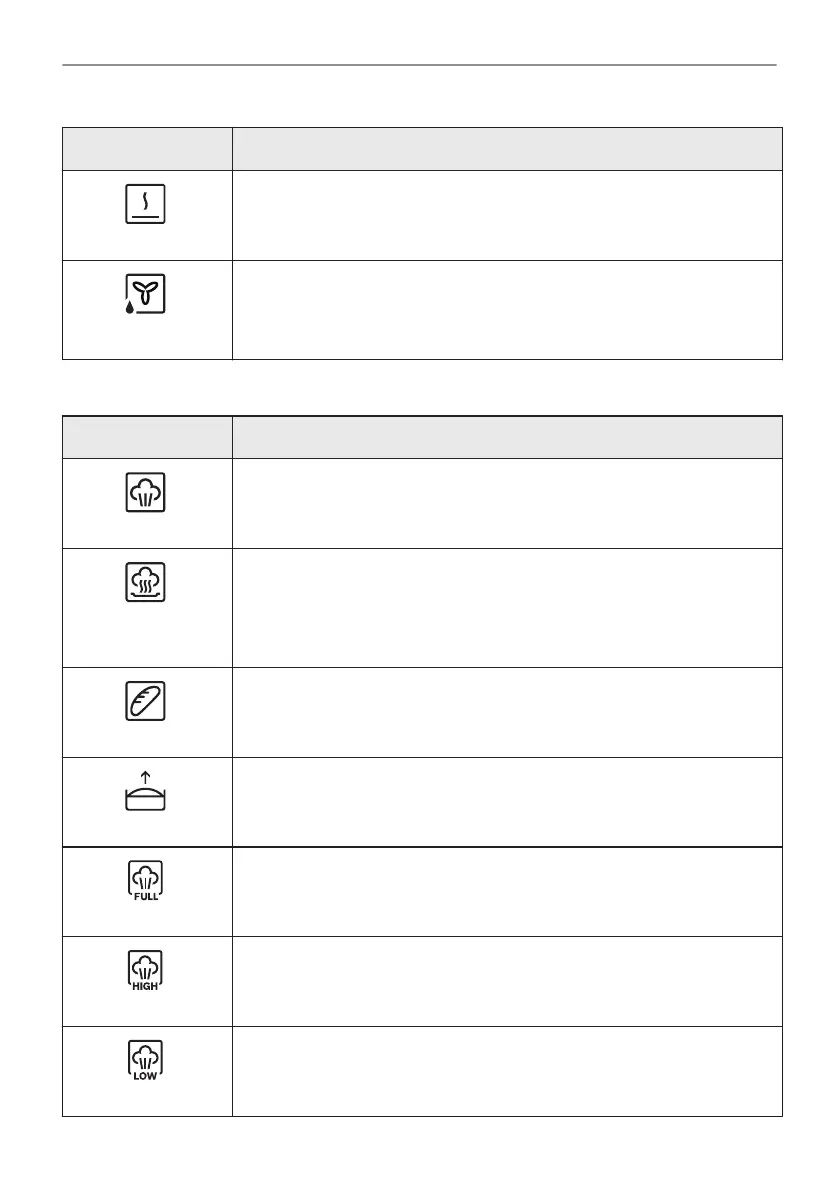Select the dough proving icon with upward arrow
The image size is (839, 1191).
(x=145, y=791)
